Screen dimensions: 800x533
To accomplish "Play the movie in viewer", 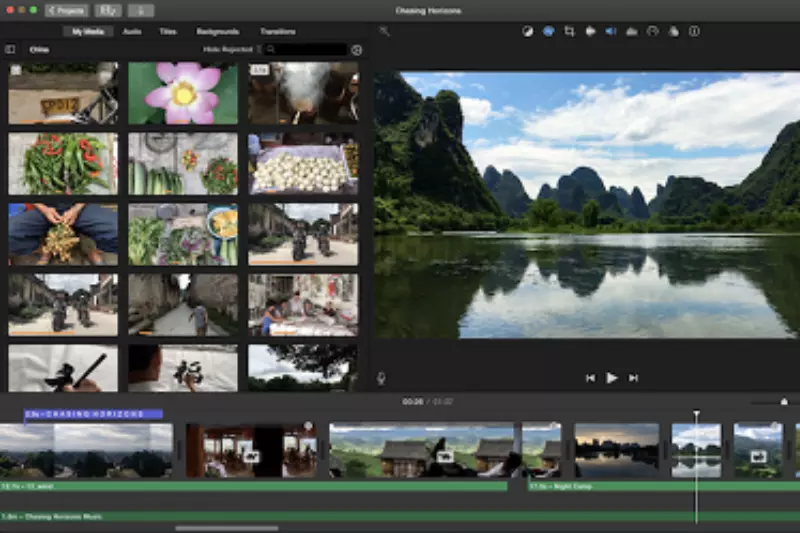I will click(611, 378).
